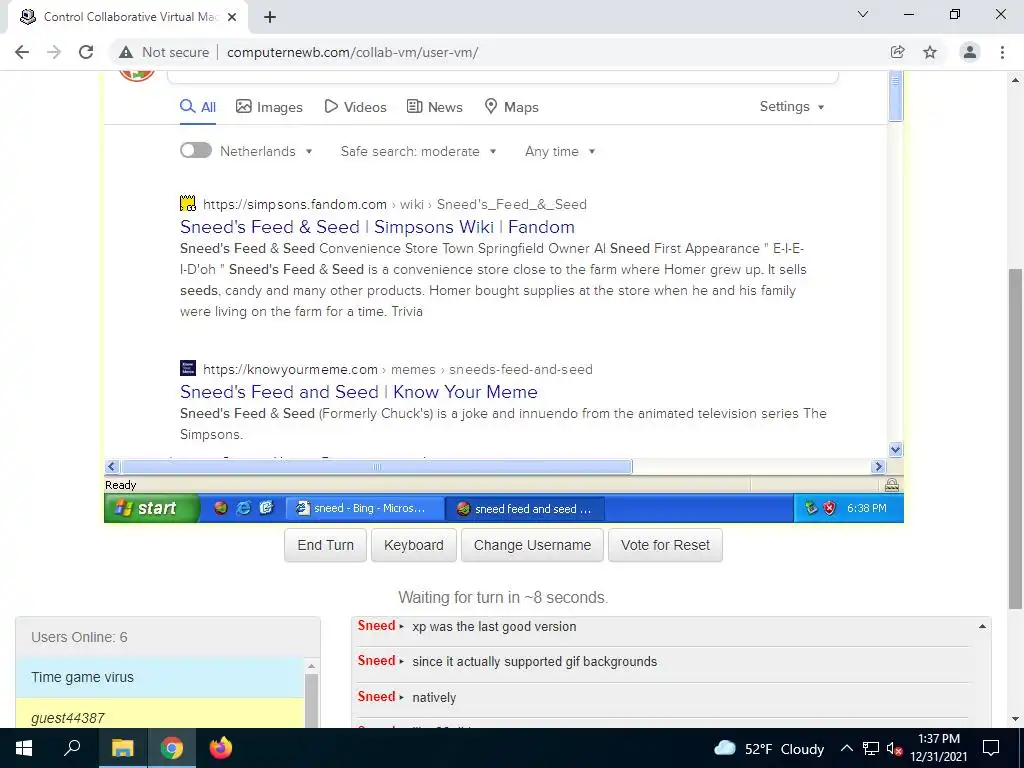Open Firefox from host taskbar
Image resolution: width=1024 pixels, height=768 pixels.
(221, 748)
